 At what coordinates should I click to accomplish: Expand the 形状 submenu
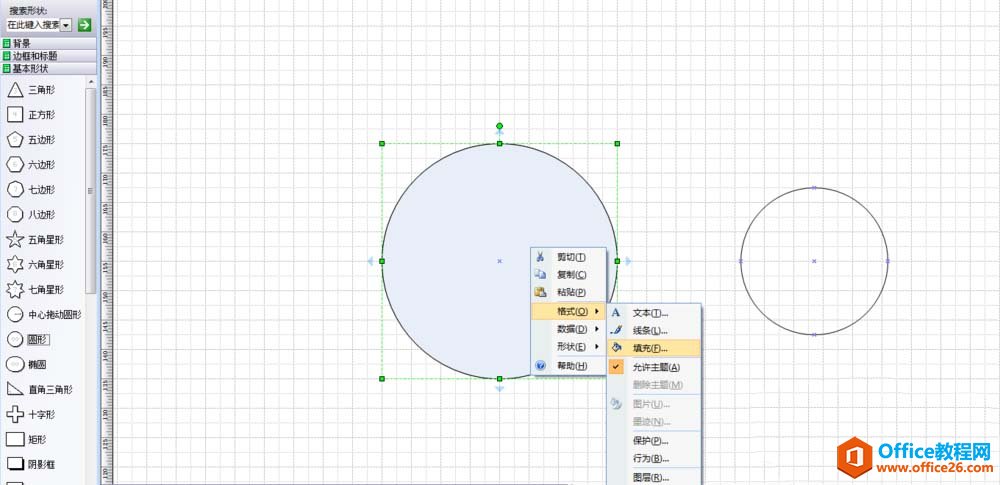[x=574, y=347]
